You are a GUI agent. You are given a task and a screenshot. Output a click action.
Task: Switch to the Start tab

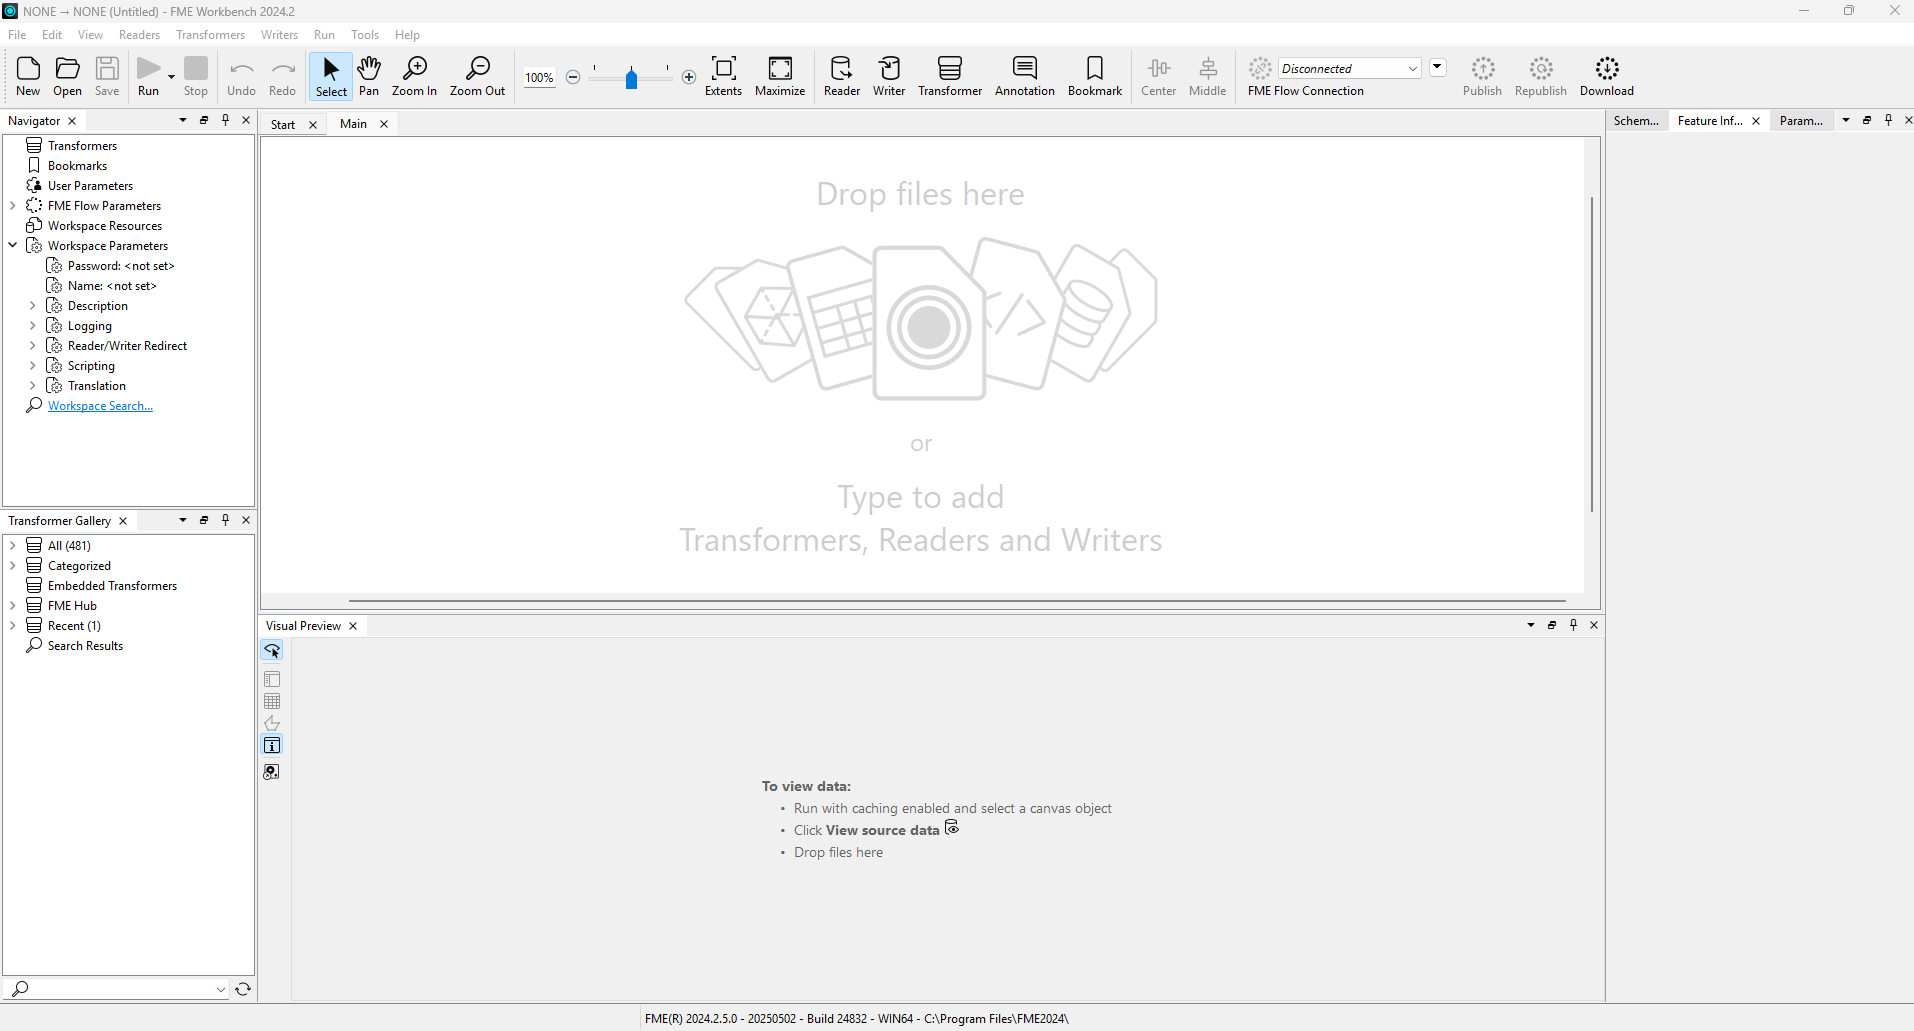point(283,124)
